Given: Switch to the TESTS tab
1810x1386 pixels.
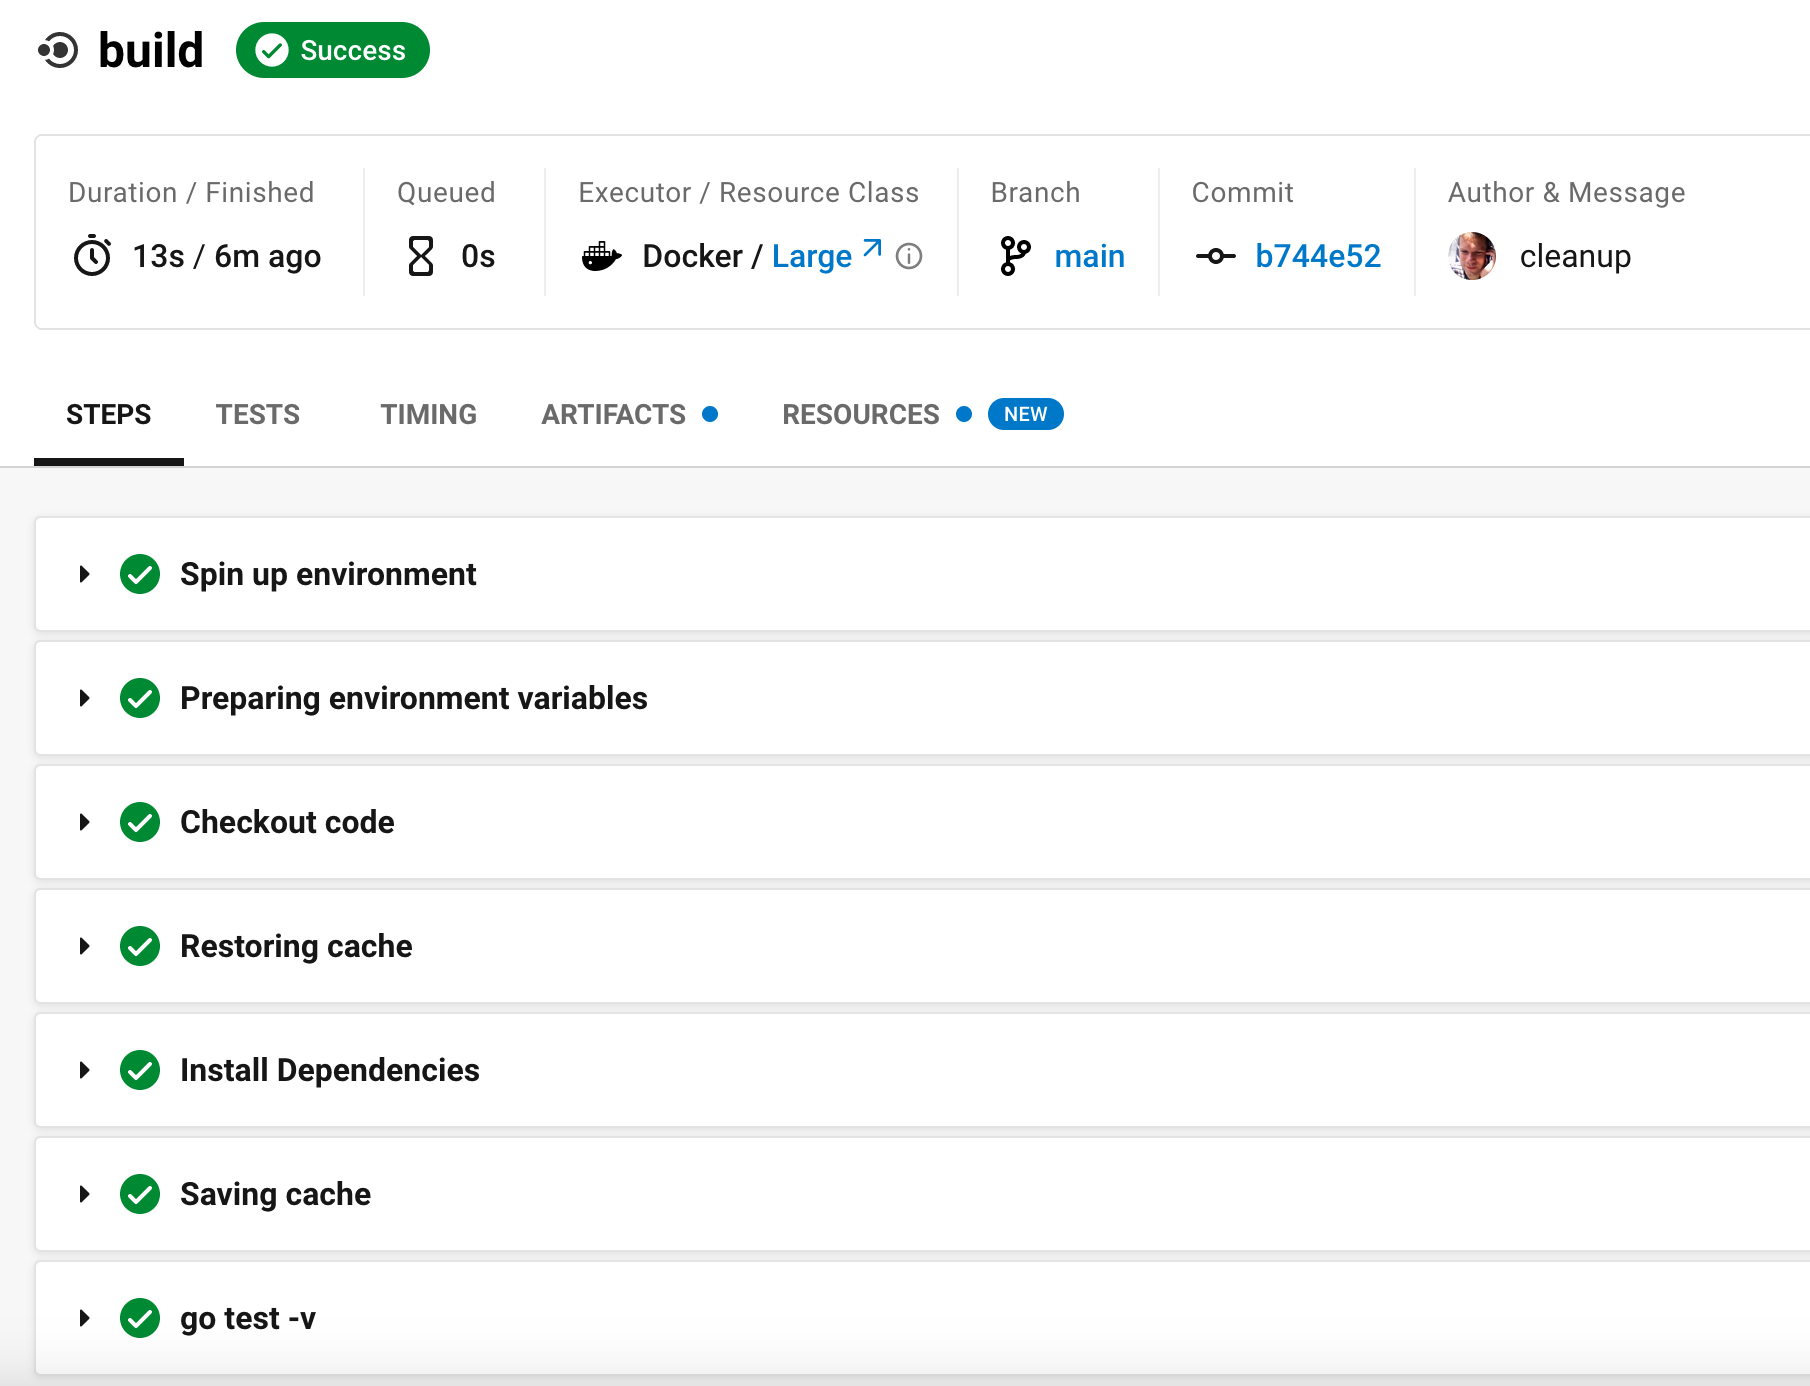Looking at the screenshot, I should (257, 414).
